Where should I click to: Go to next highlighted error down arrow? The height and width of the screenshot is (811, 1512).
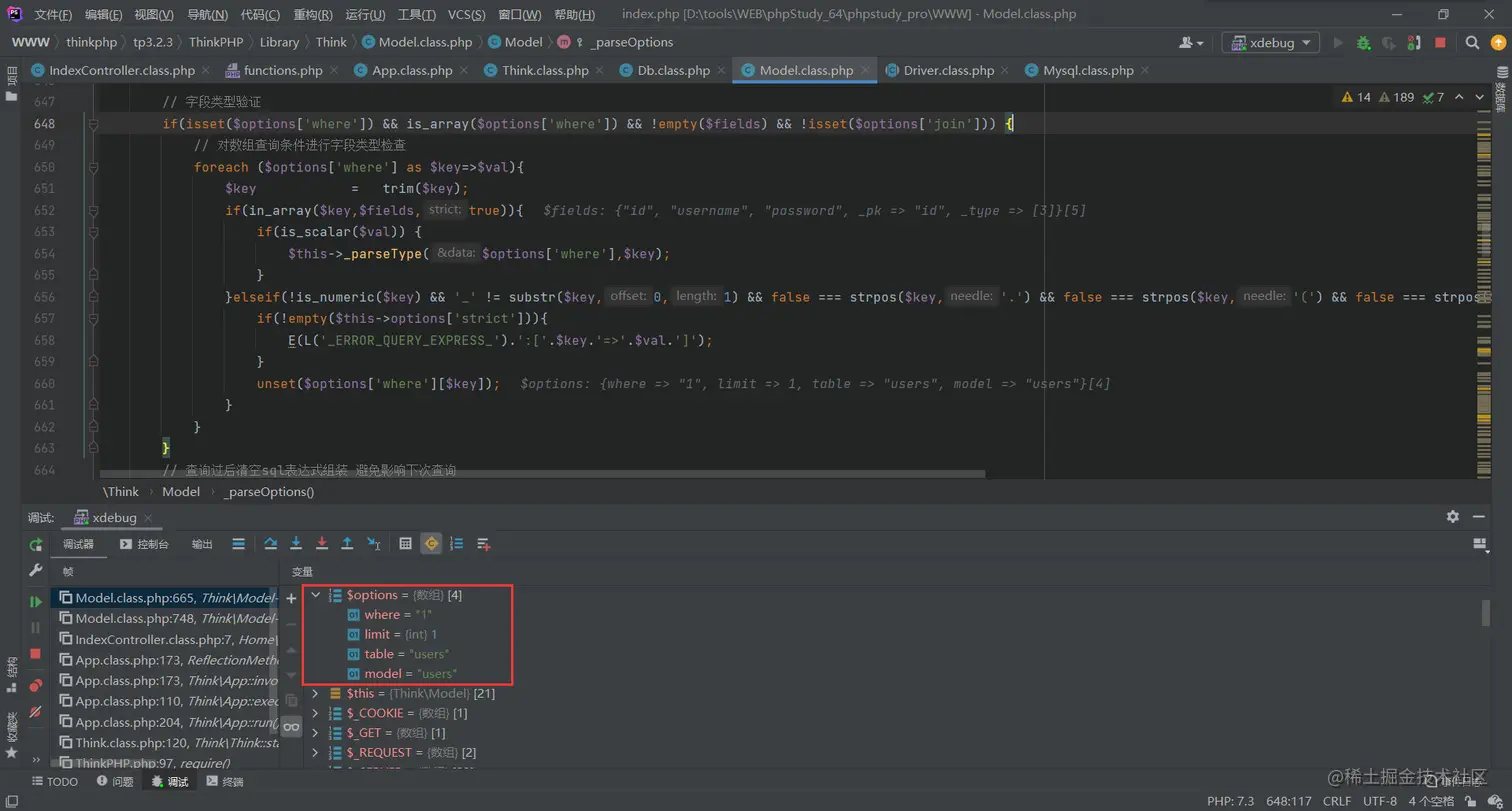[1481, 97]
